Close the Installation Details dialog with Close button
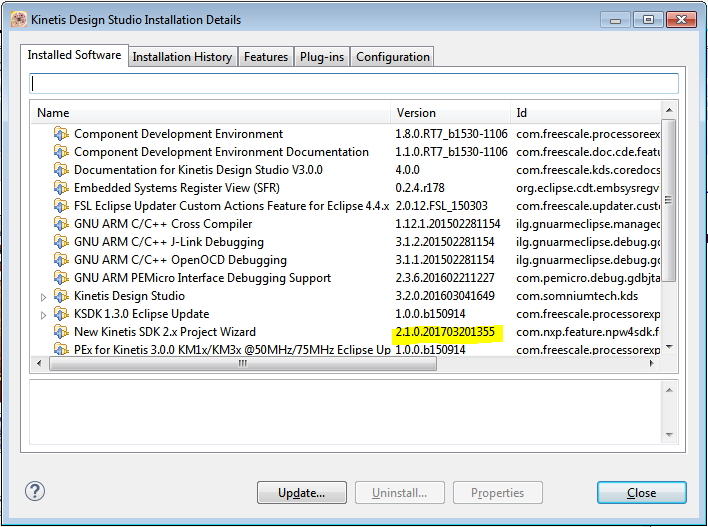 642,493
